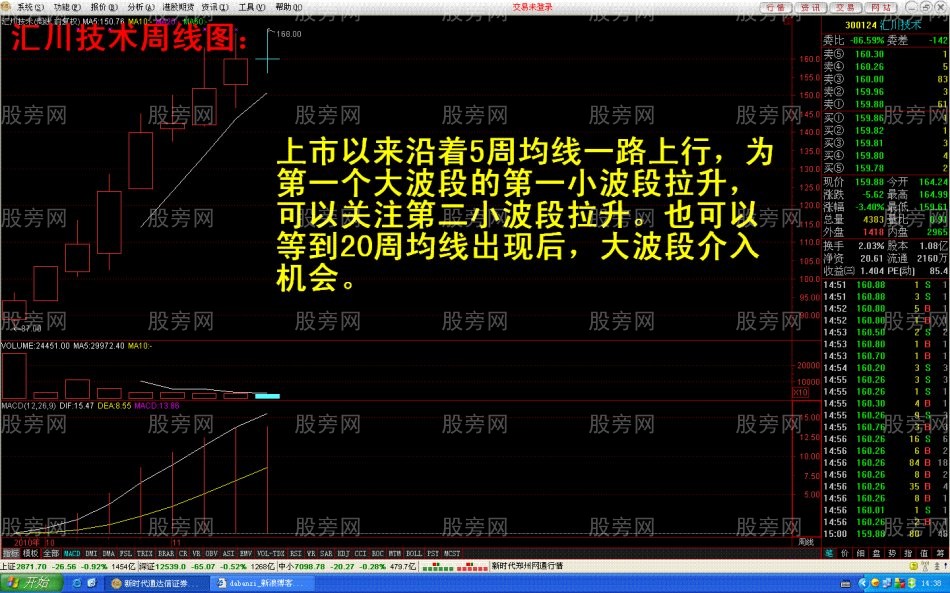The image size is (950, 593).
Task: Click the 周线 period label
Action: tap(806, 542)
